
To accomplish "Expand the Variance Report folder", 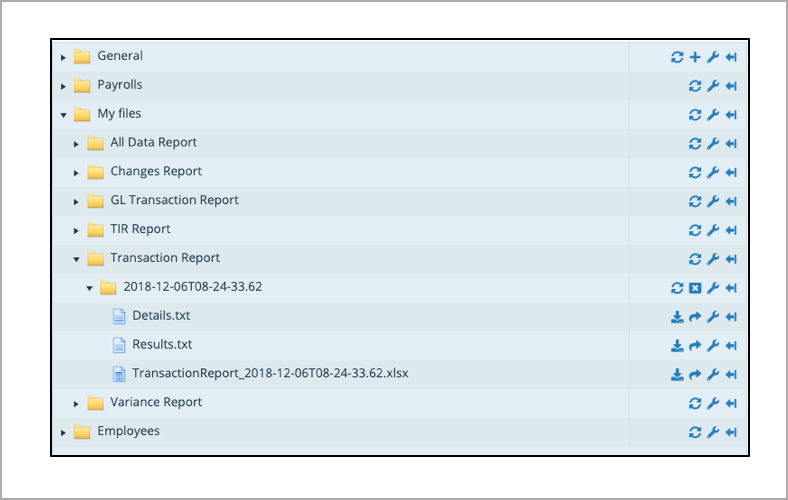I will 76,404.
